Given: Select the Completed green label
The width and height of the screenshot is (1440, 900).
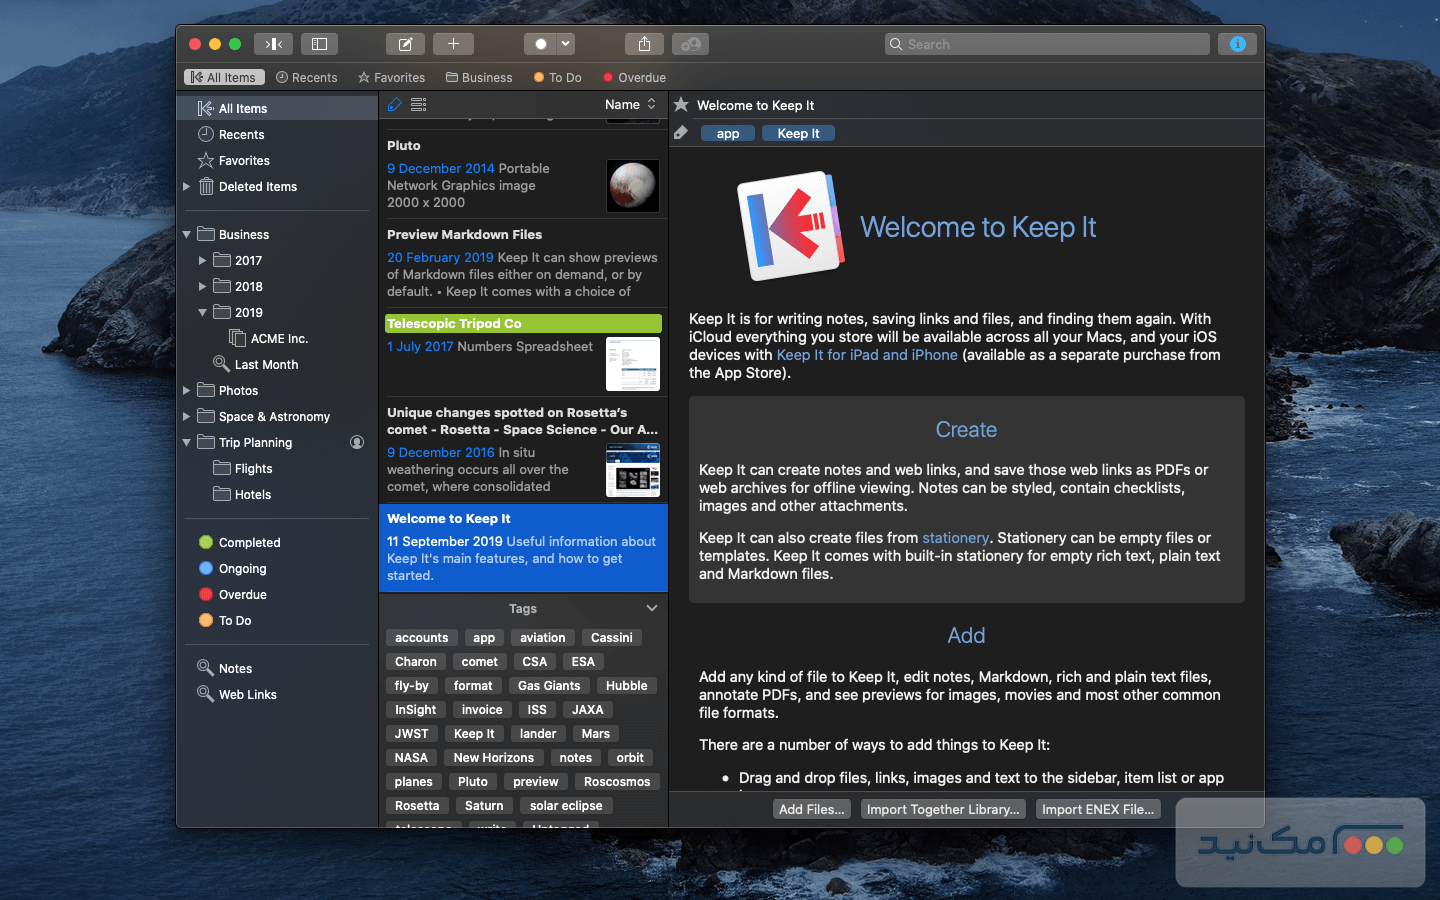Looking at the screenshot, I should [249, 542].
